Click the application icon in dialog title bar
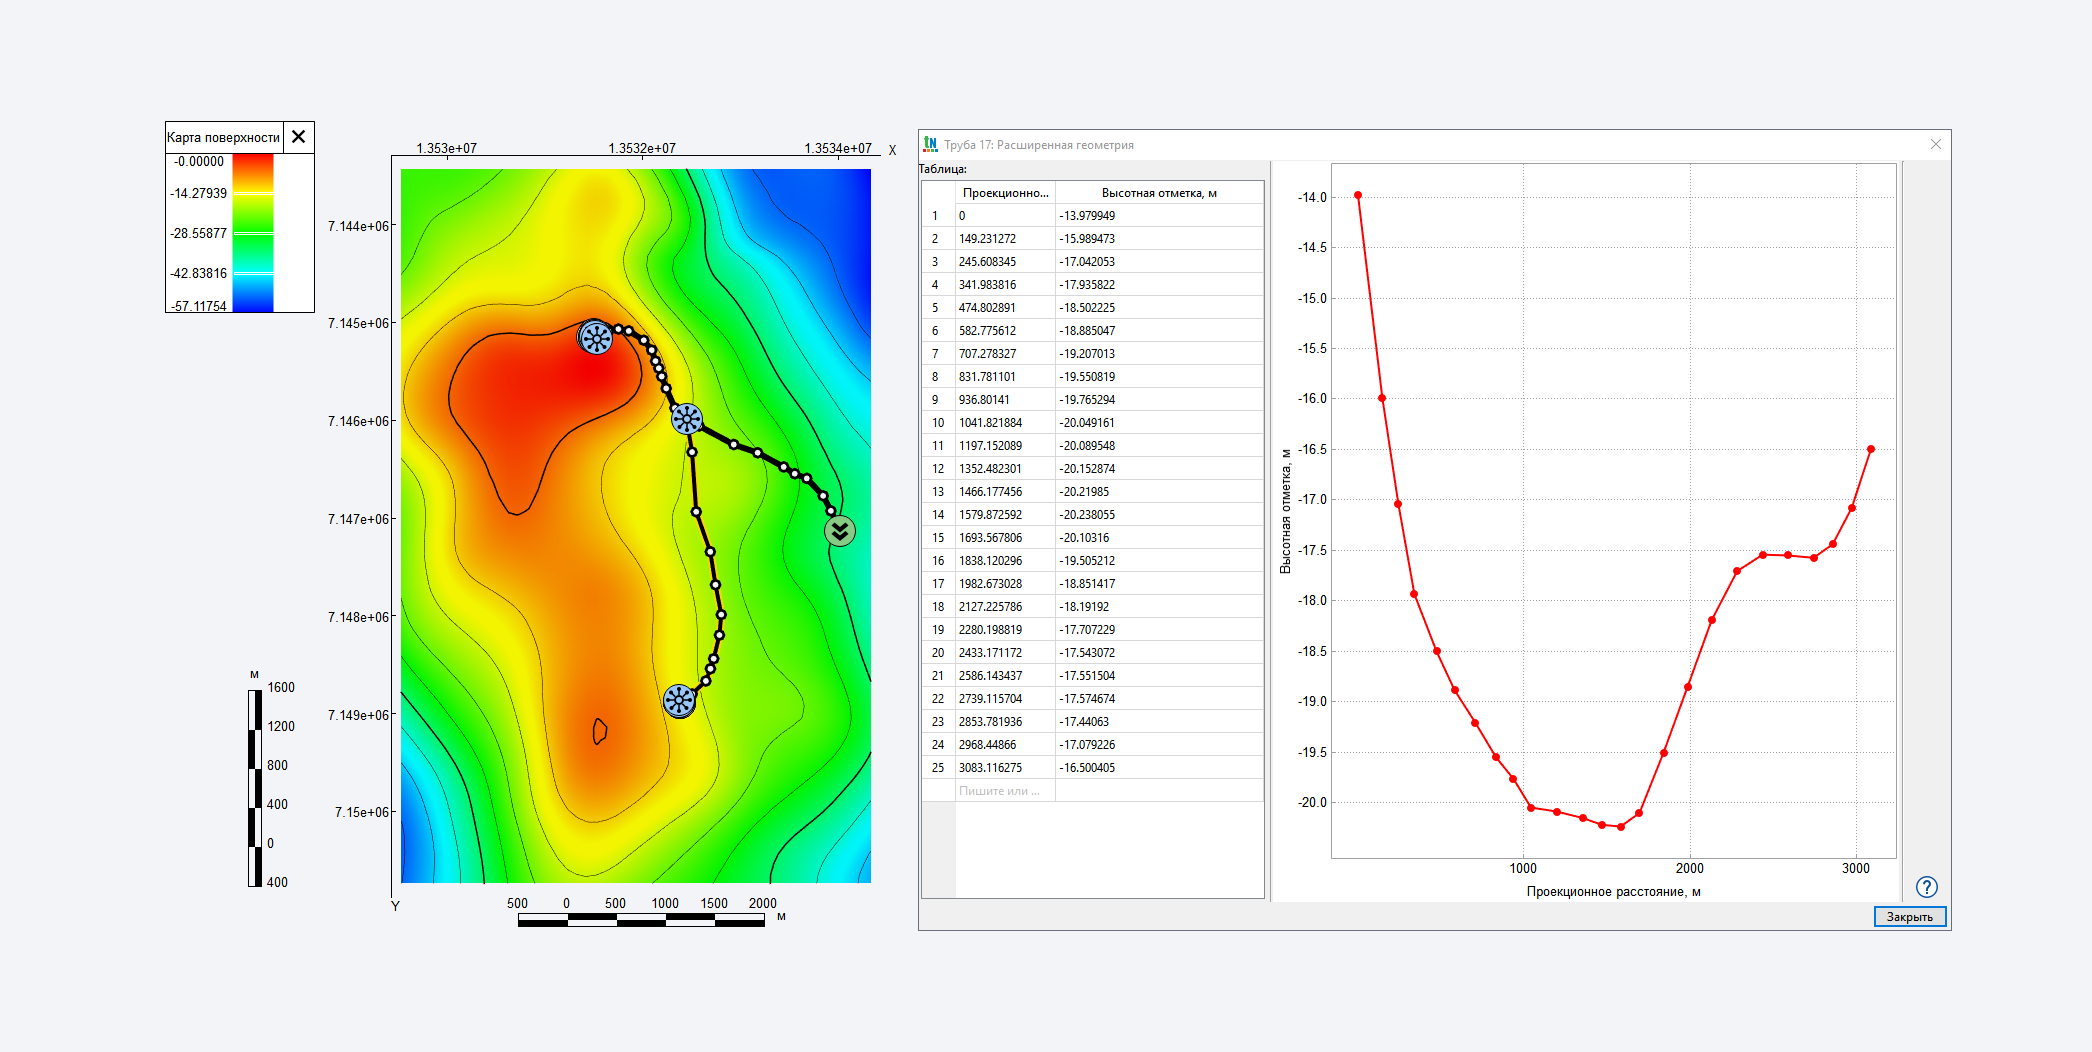This screenshot has height=1052, width=2092. pos(930,144)
